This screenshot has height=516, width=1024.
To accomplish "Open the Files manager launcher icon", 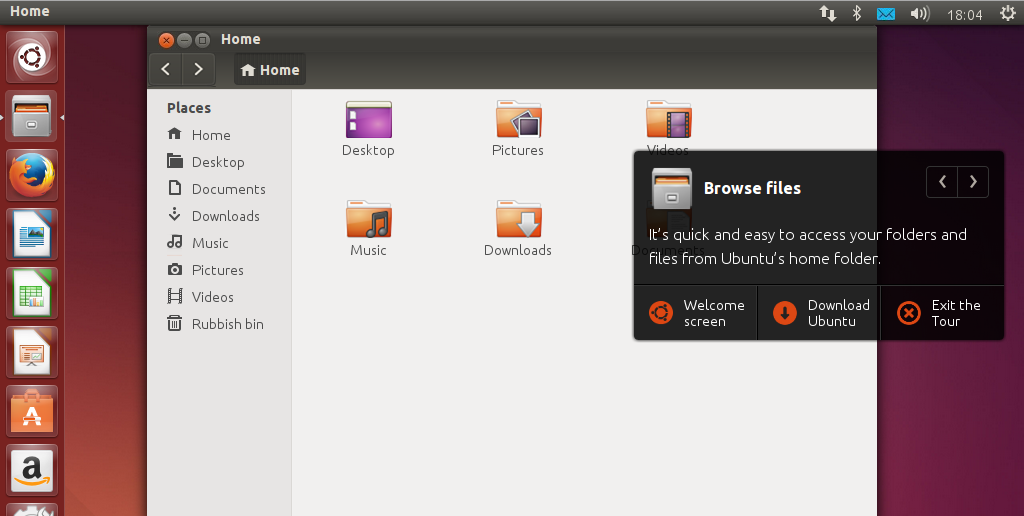I will pyautogui.click(x=32, y=116).
